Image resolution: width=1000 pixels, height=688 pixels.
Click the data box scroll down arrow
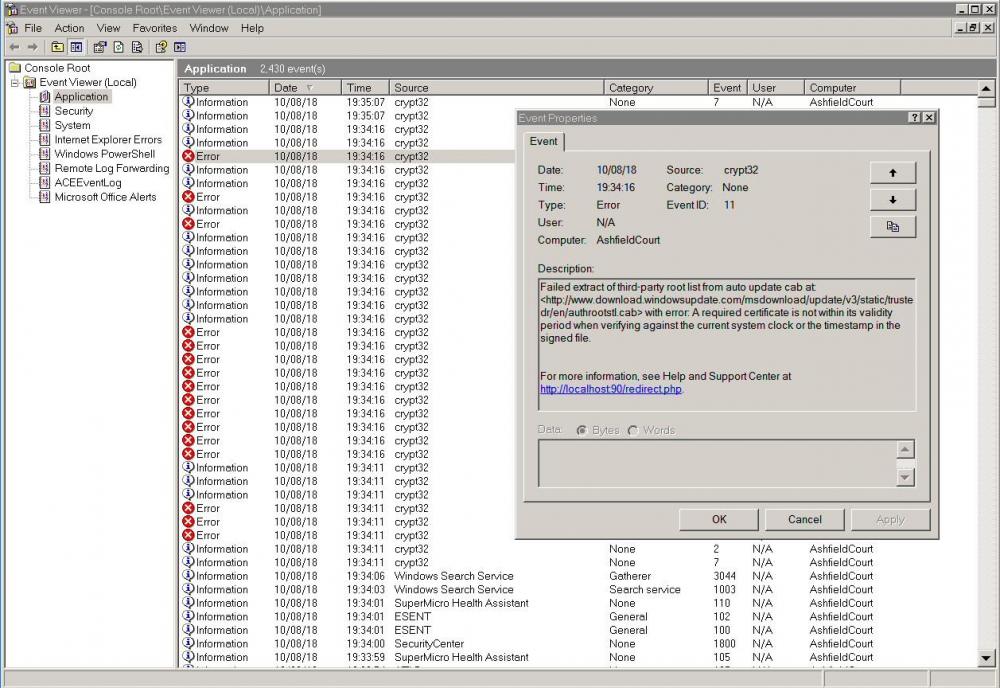[905, 477]
